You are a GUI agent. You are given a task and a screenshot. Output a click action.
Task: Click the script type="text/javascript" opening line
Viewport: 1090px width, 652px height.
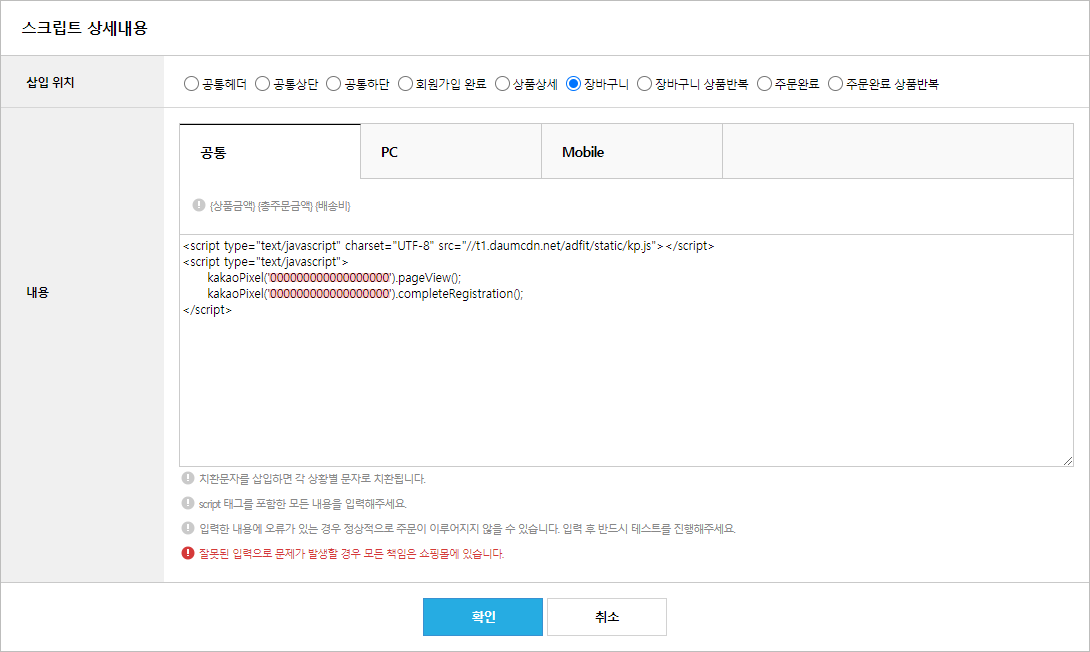pyautogui.click(x=266, y=261)
